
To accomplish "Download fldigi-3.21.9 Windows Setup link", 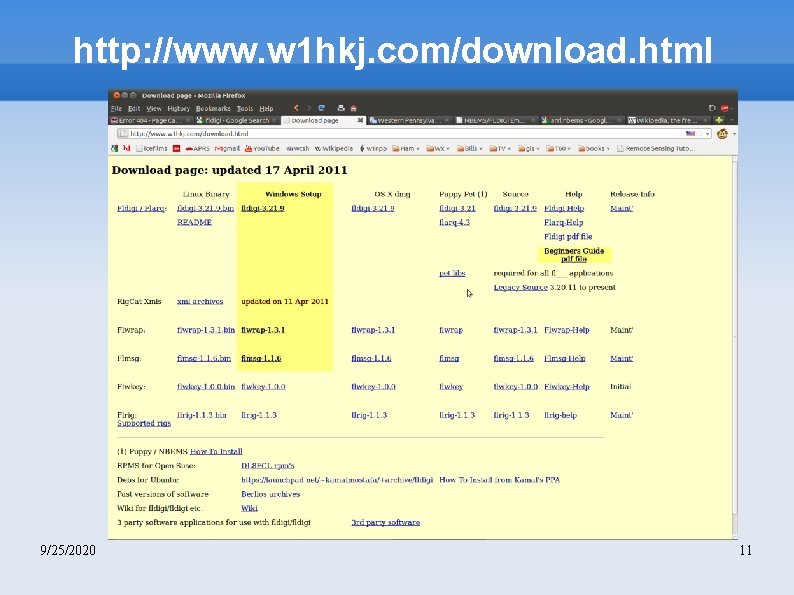I will click(x=263, y=208).
